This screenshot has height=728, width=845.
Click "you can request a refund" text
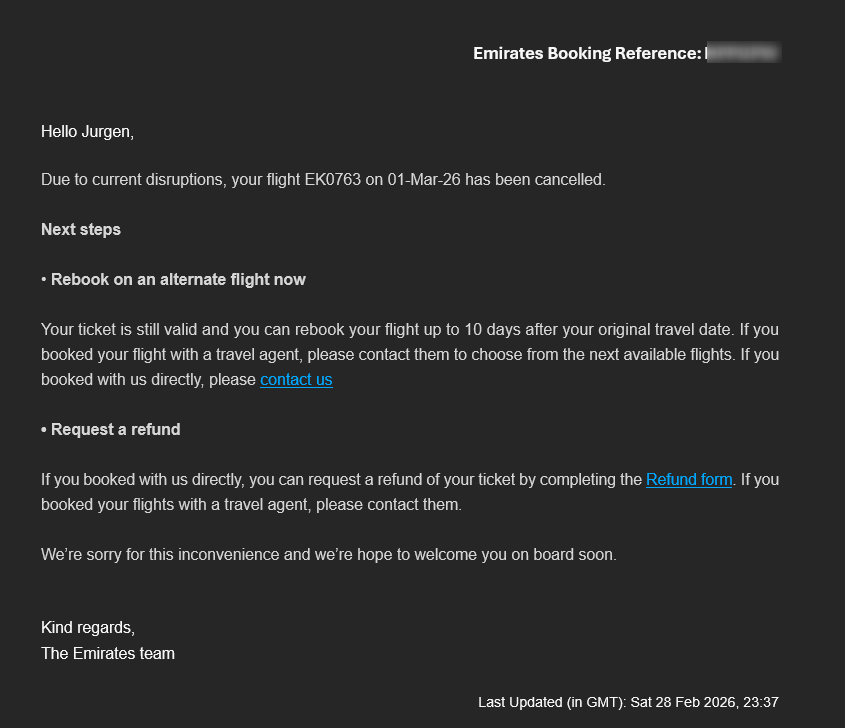coord(320,480)
